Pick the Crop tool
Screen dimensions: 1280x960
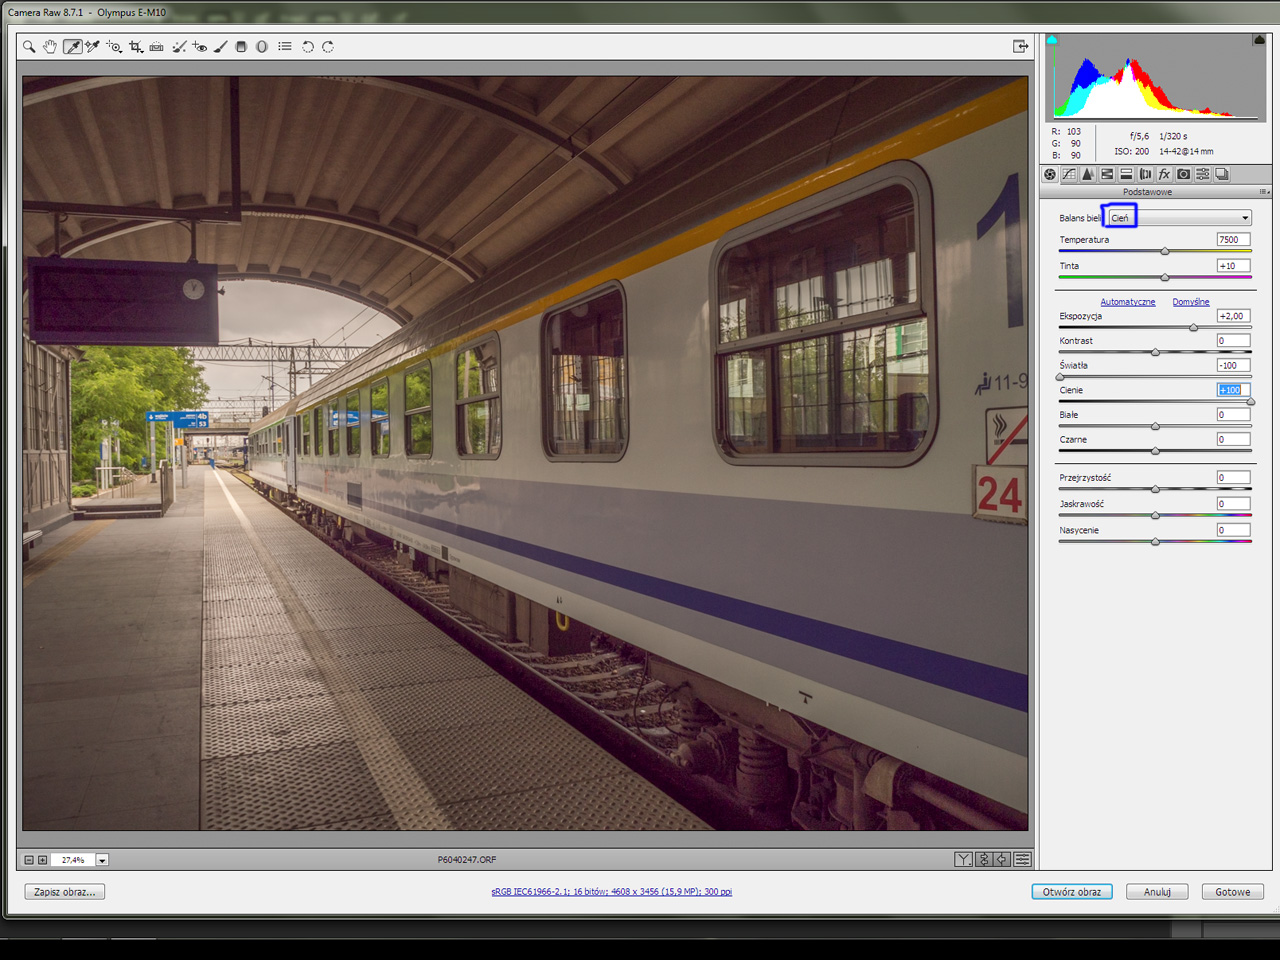click(x=136, y=47)
